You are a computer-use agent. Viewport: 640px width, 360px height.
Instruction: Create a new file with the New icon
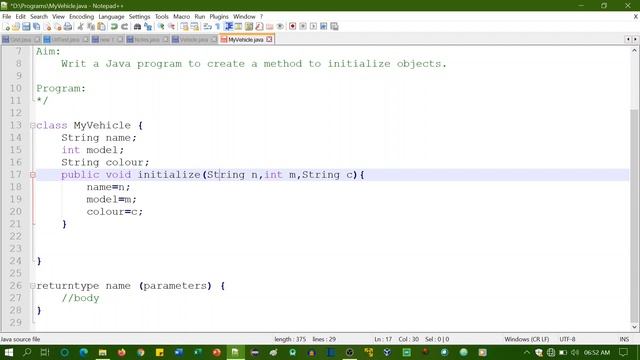point(6,27)
